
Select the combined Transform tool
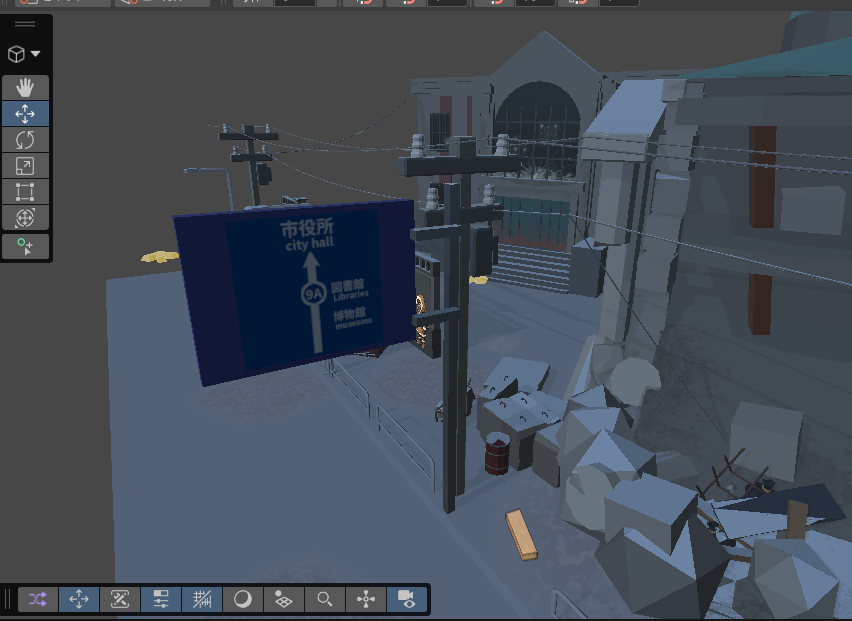point(25,218)
